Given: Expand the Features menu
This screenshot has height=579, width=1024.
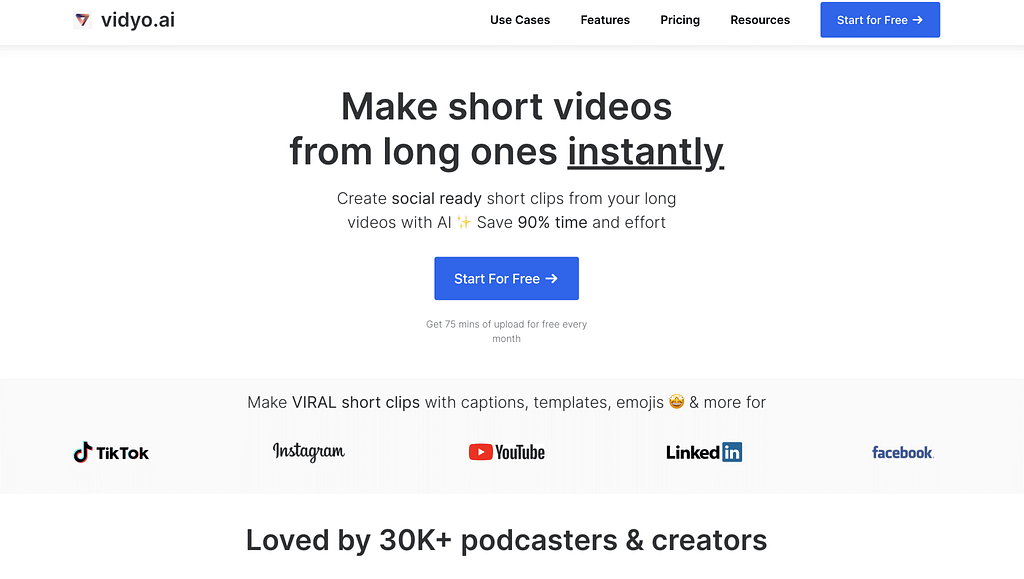Looking at the screenshot, I should coord(605,20).
